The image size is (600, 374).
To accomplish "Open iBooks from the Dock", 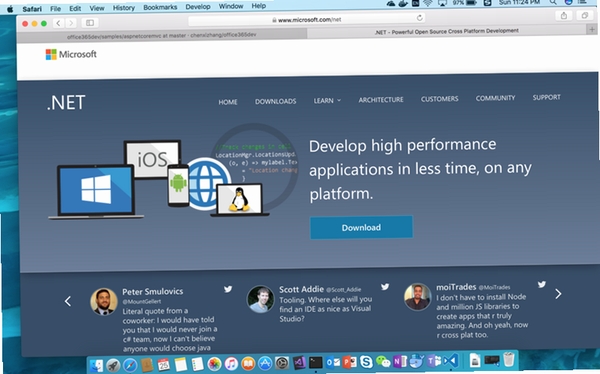I will click(248, 363).
